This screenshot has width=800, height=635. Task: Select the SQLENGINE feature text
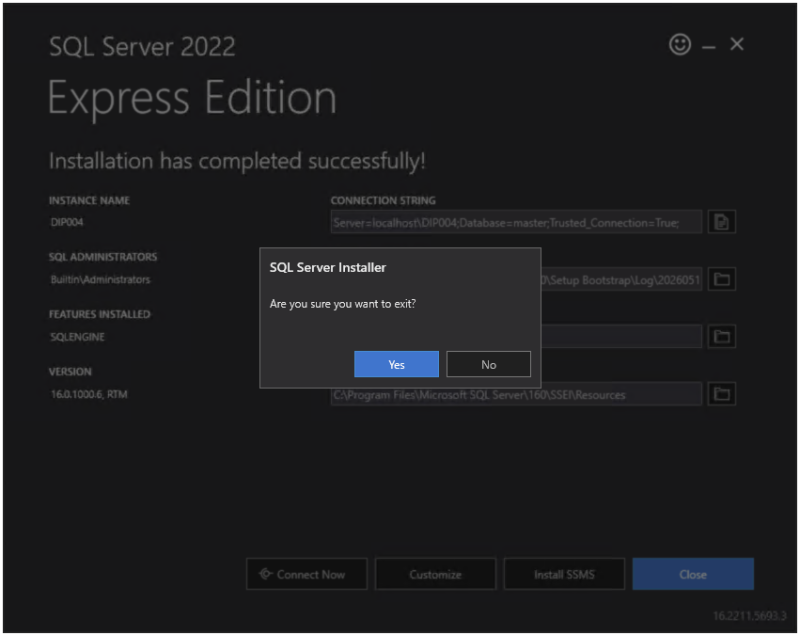(x=78, y=337)
